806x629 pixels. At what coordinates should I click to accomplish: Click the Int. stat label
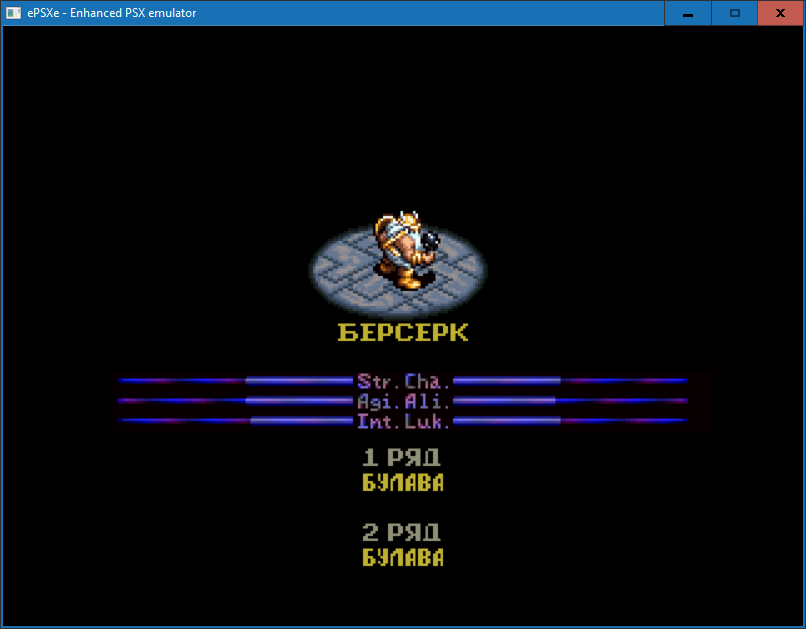(378, 421)
